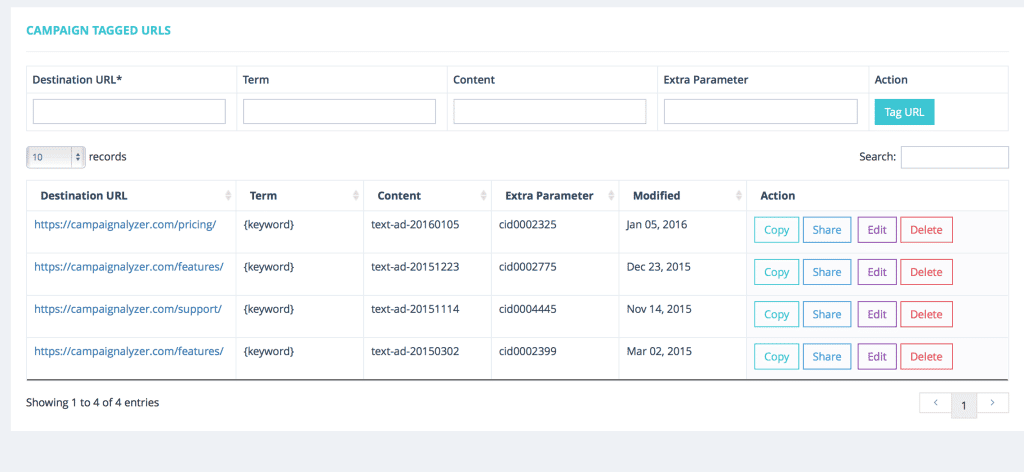This screenshot has width=1024, height=472.
Task: Copy the pricing URL row
Action: click(776, 230)
